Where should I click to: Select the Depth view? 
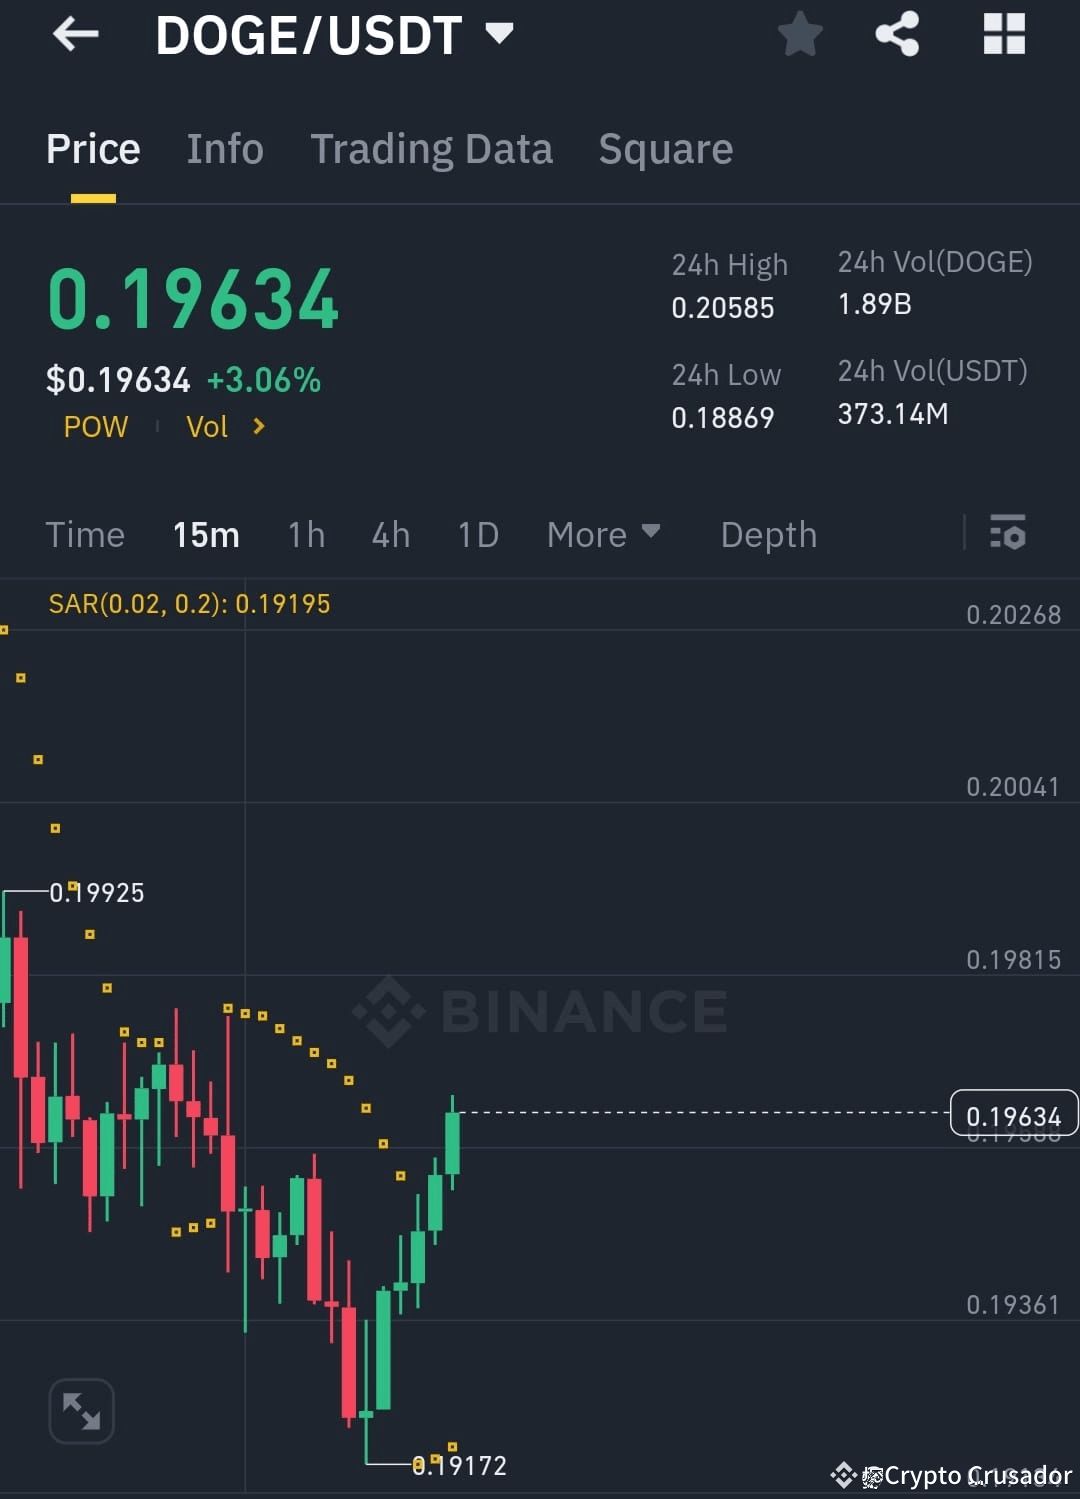coord(768,534)
